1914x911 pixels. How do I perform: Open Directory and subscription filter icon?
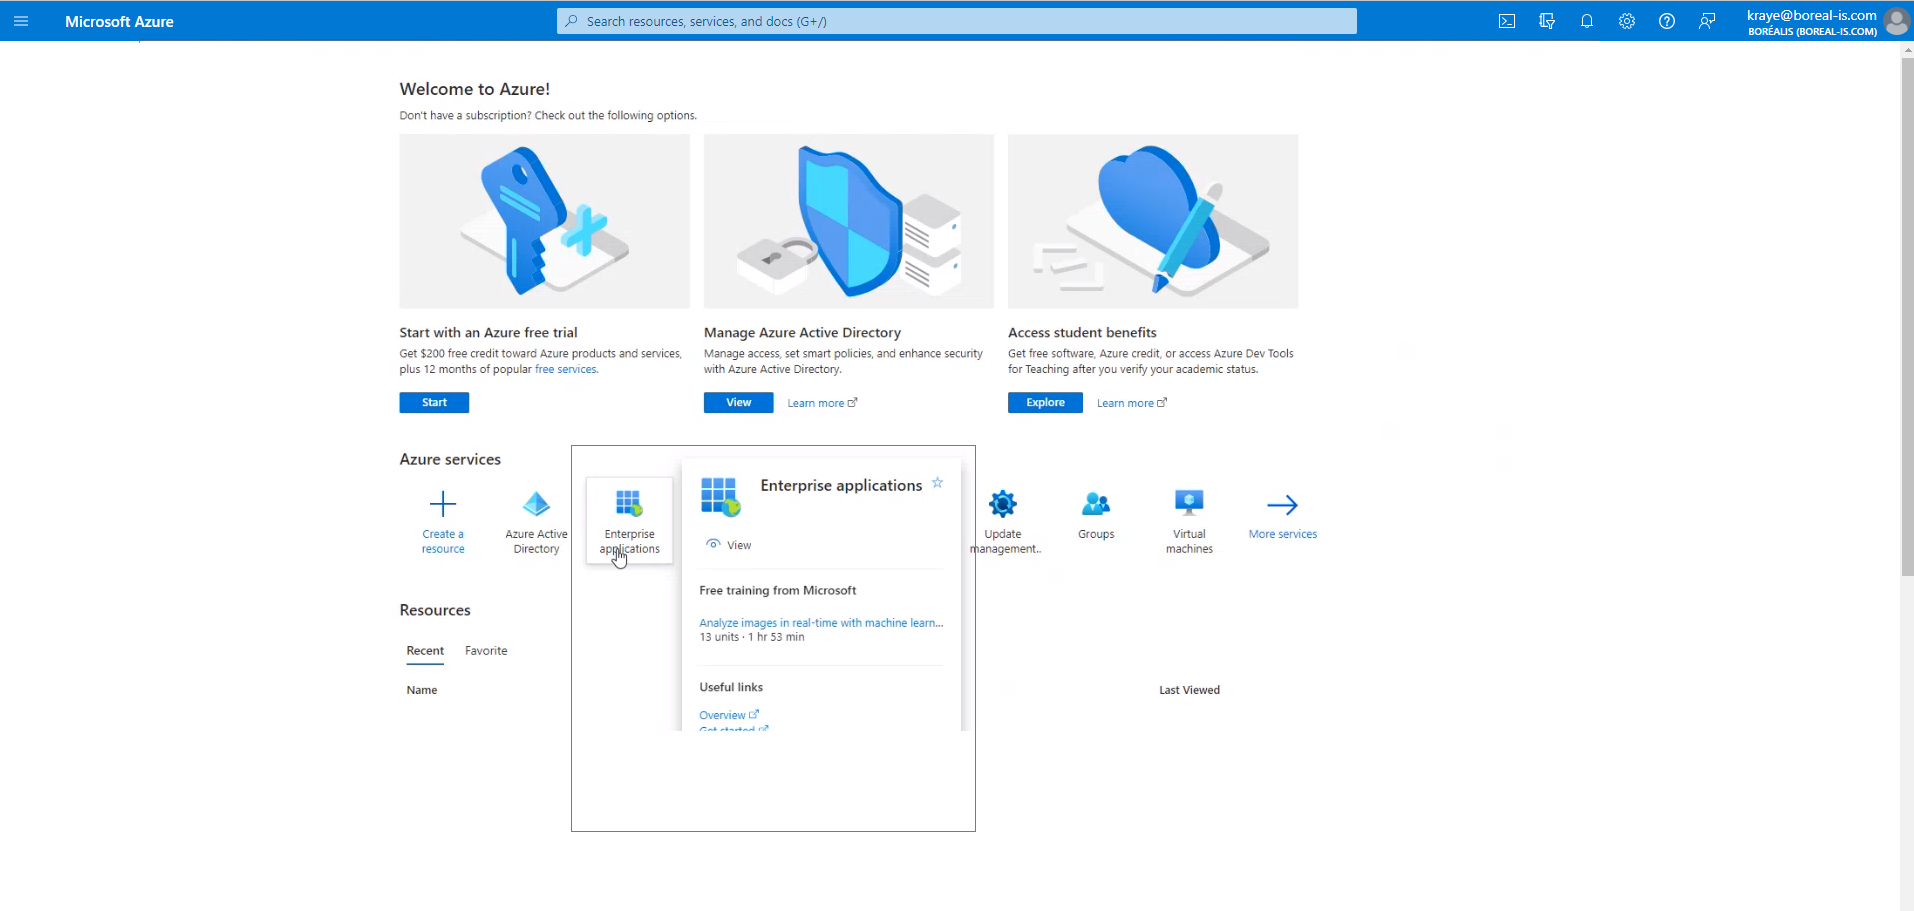click(x=1547, y=21)
